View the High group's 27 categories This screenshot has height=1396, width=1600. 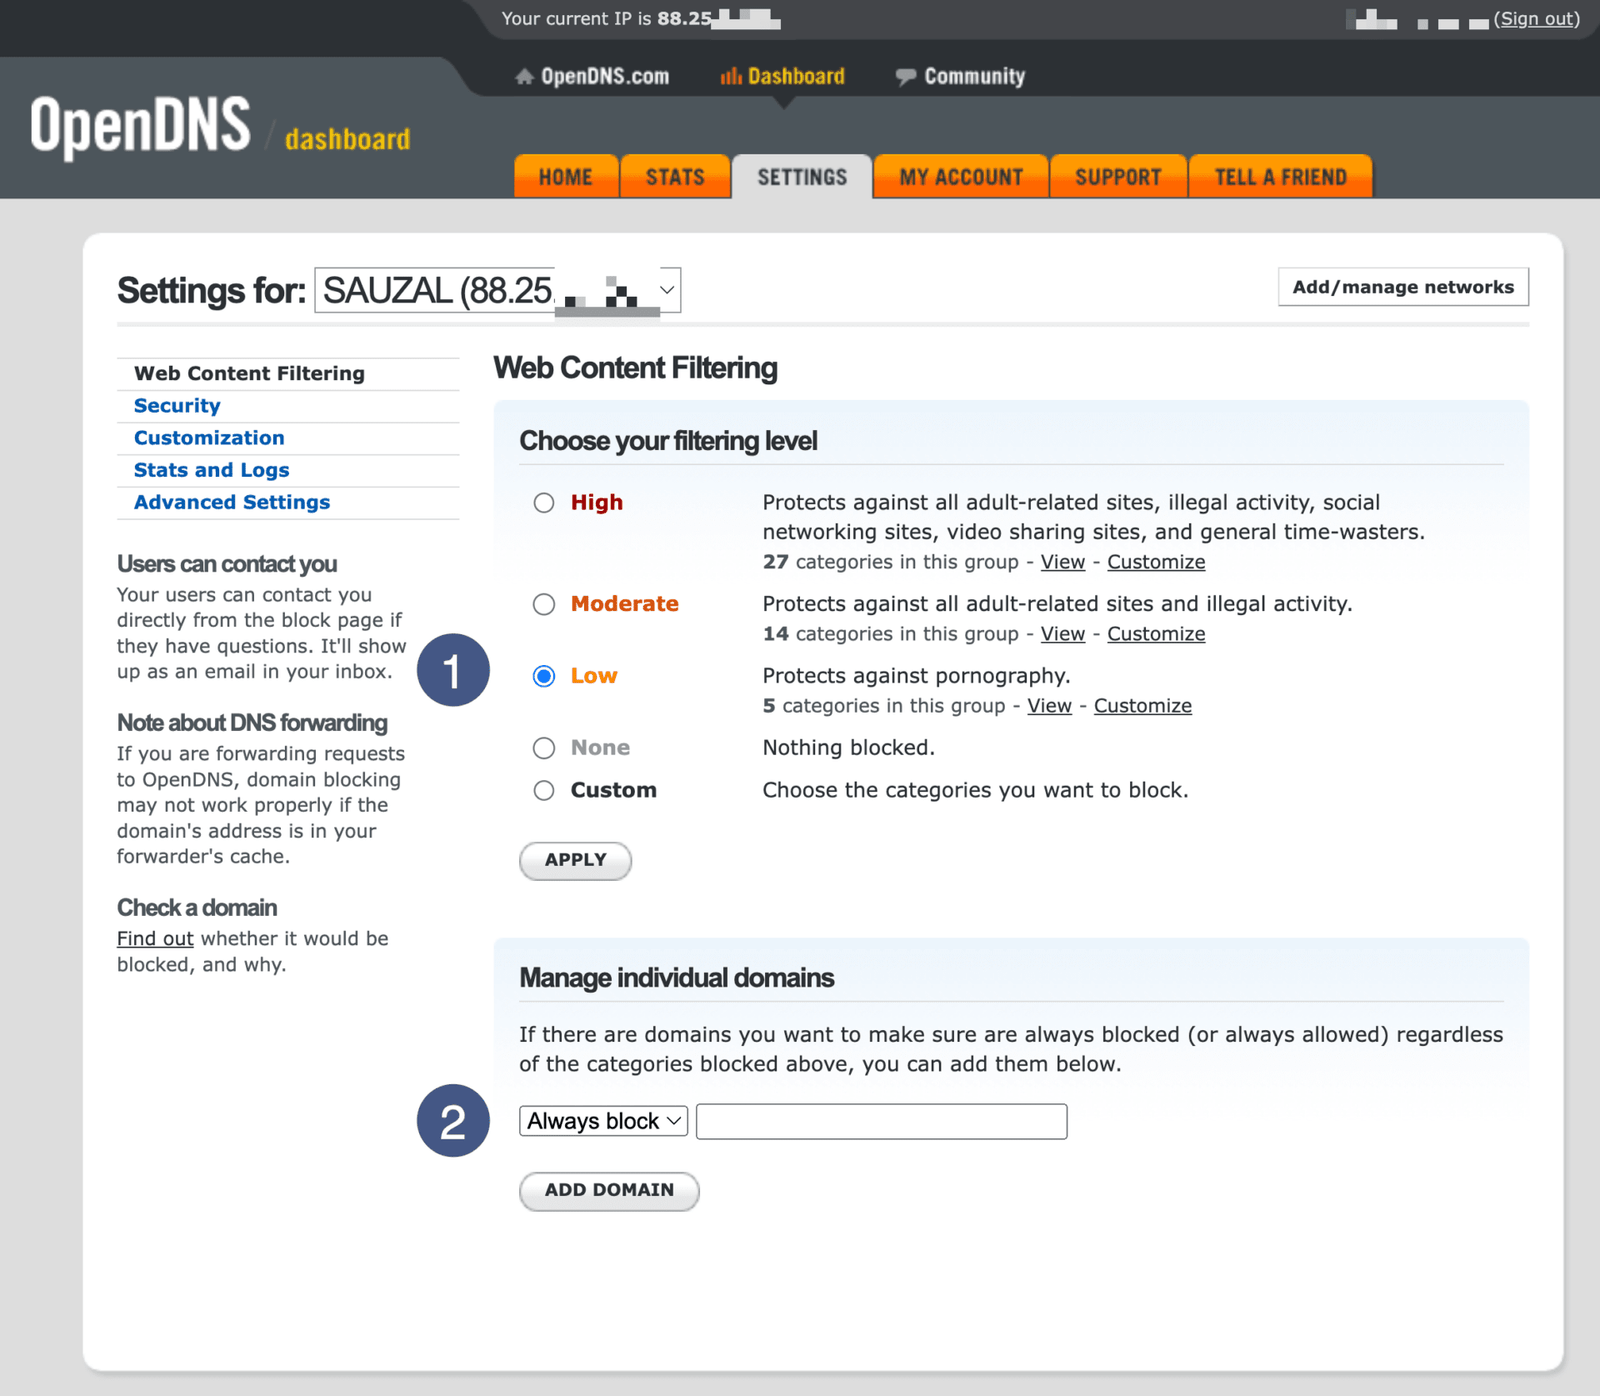(x=1063, y=562)
